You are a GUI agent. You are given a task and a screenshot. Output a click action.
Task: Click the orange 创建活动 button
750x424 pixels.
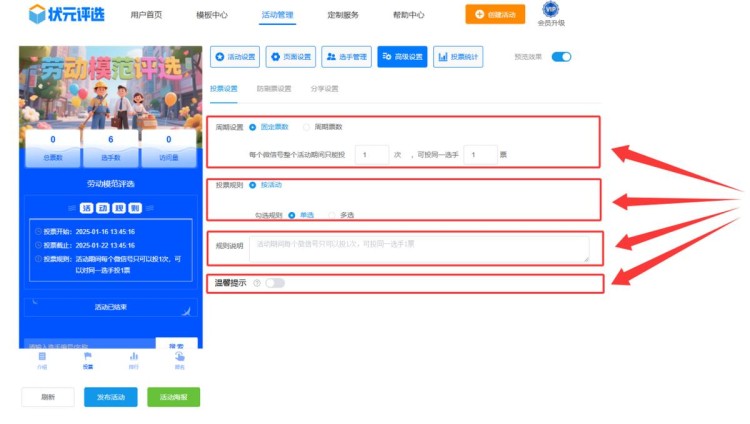(x=494, y=14)
